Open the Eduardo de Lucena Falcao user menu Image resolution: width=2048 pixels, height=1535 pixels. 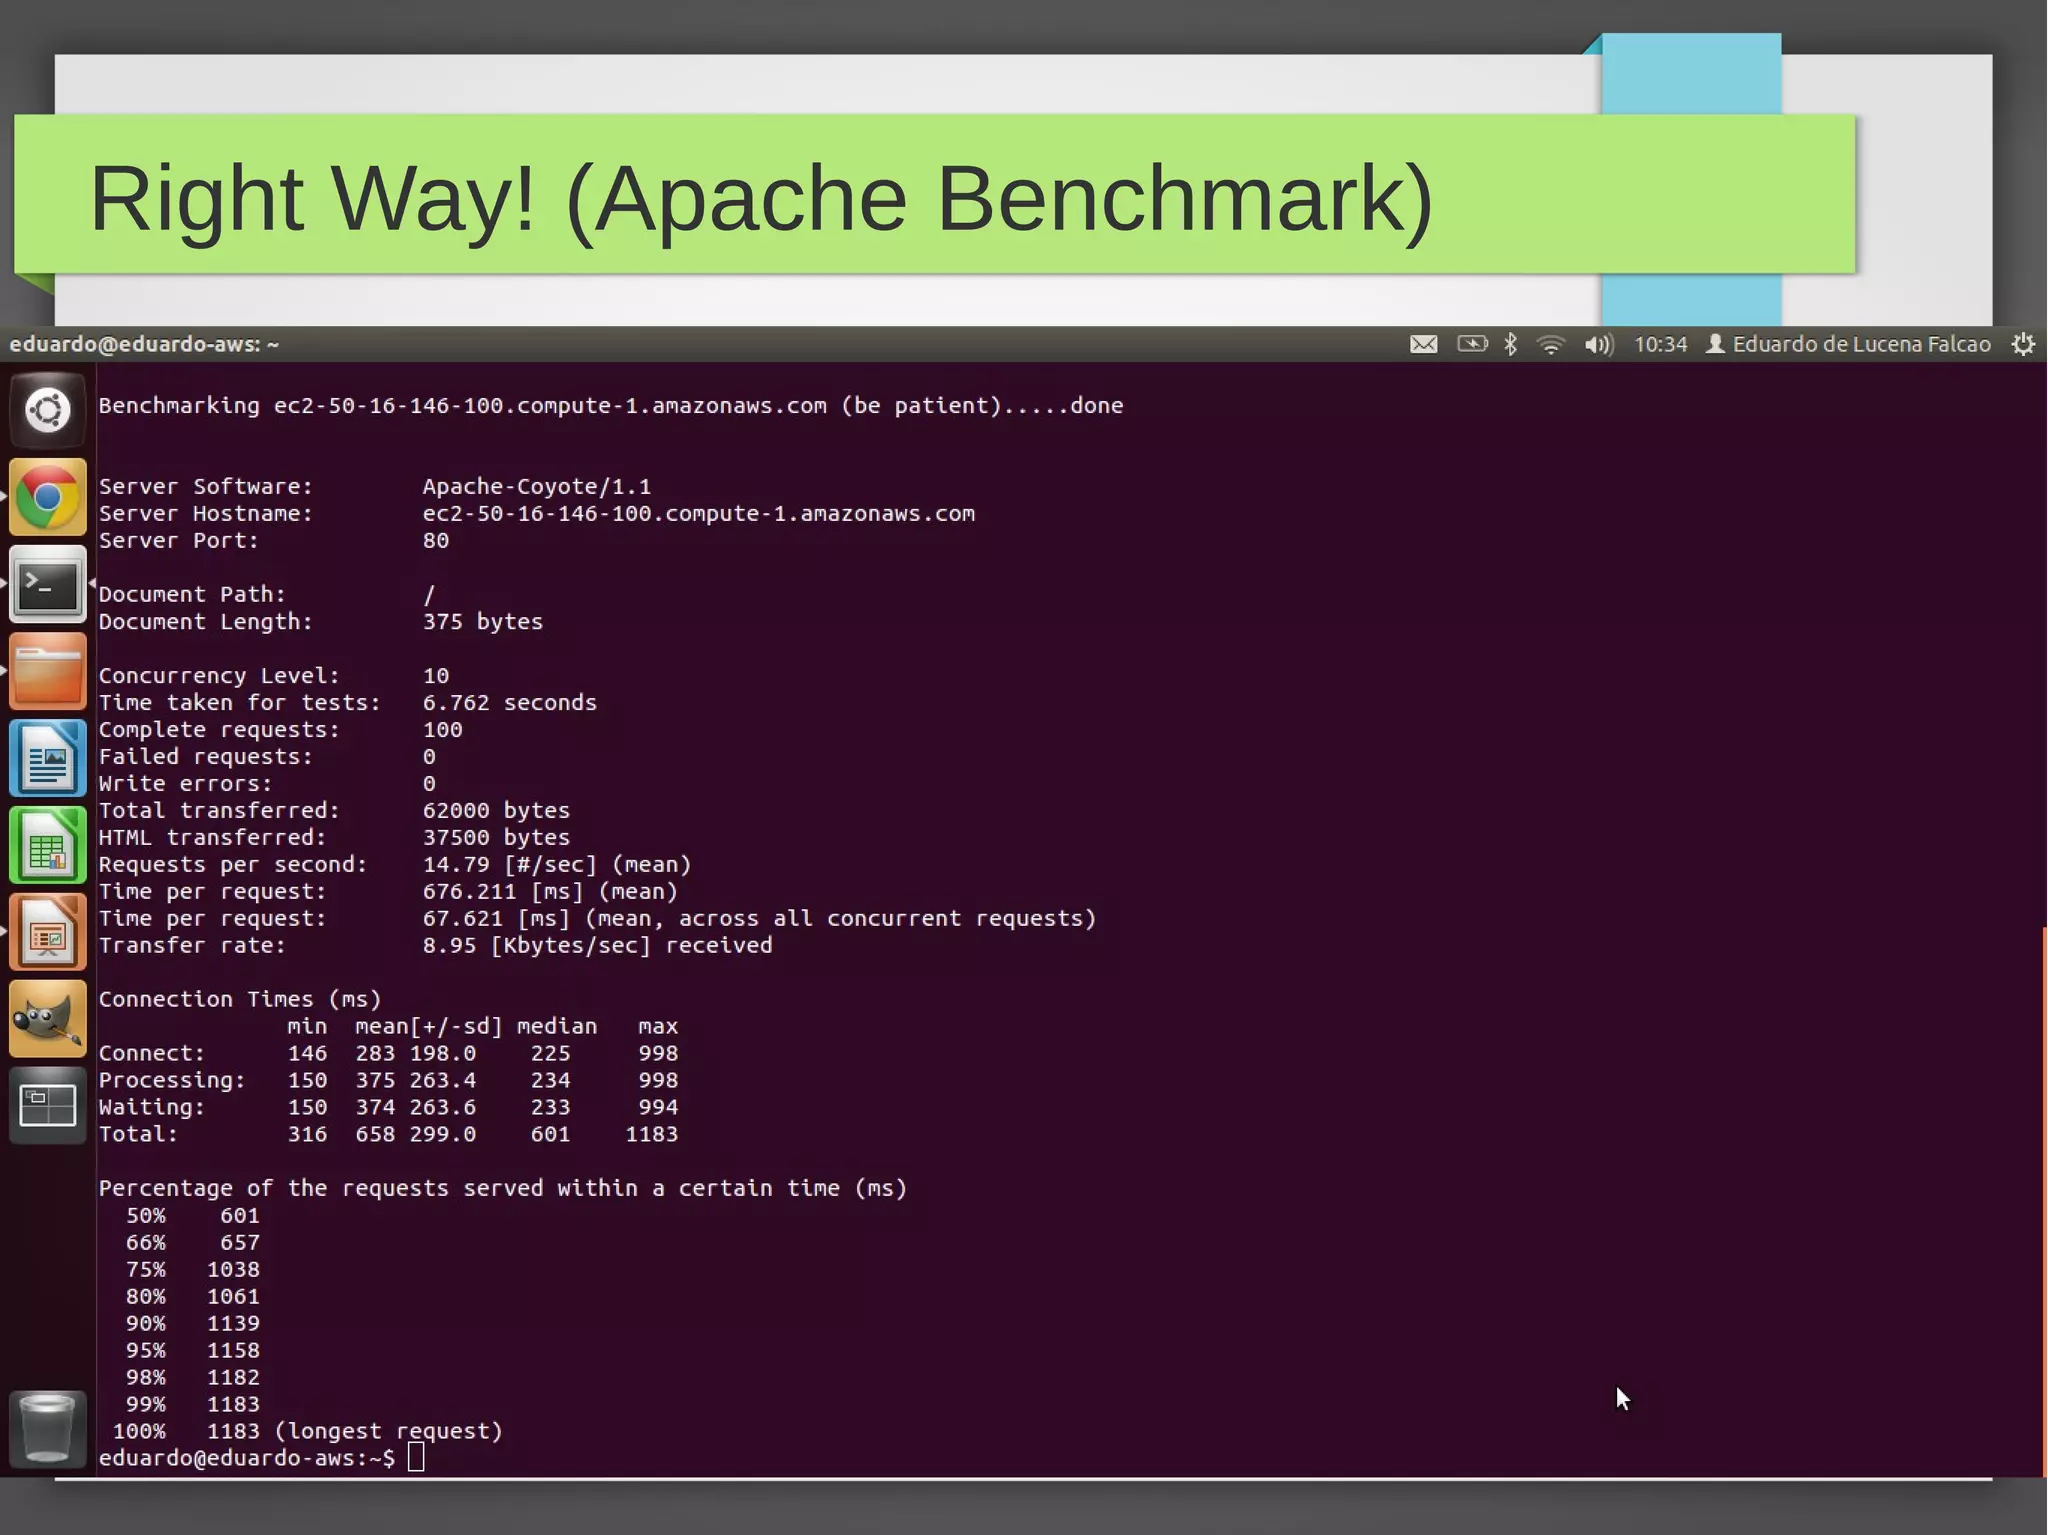click(1848, 345)
